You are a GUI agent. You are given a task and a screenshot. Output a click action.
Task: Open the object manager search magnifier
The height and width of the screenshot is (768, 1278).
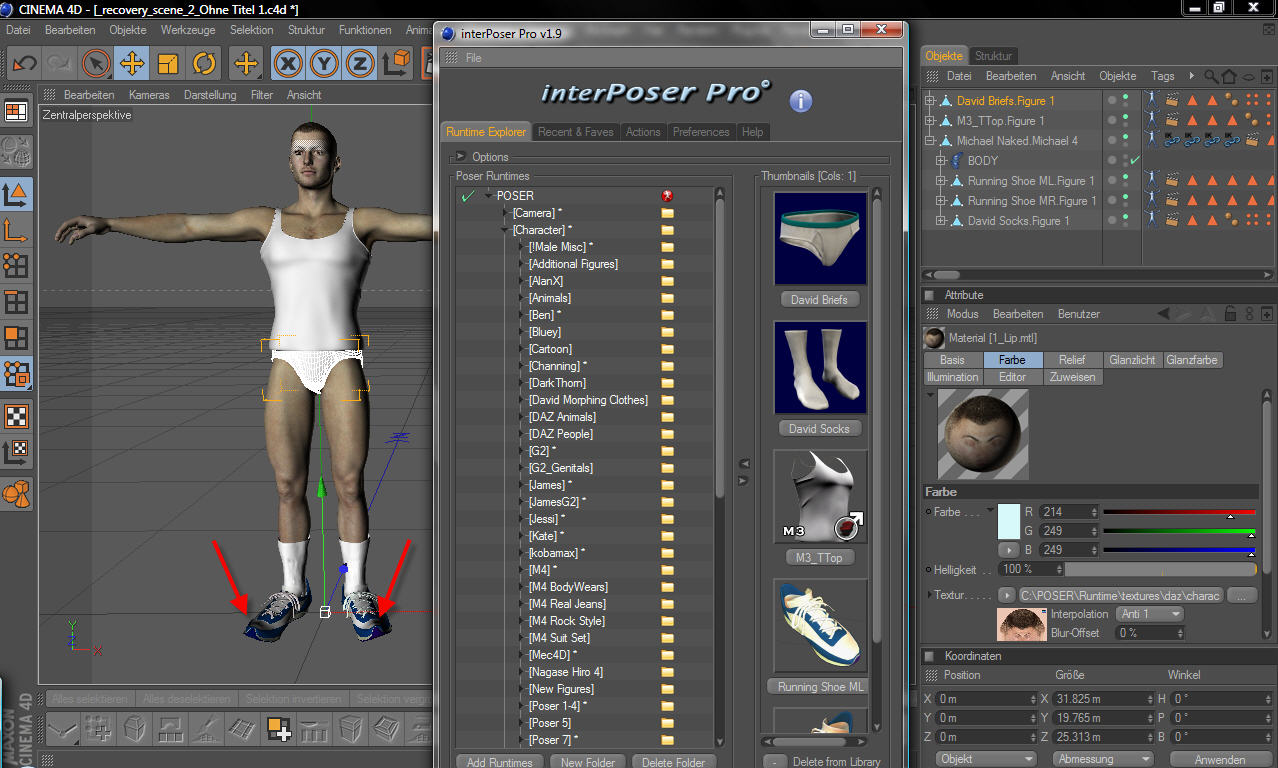(1211, 76)
